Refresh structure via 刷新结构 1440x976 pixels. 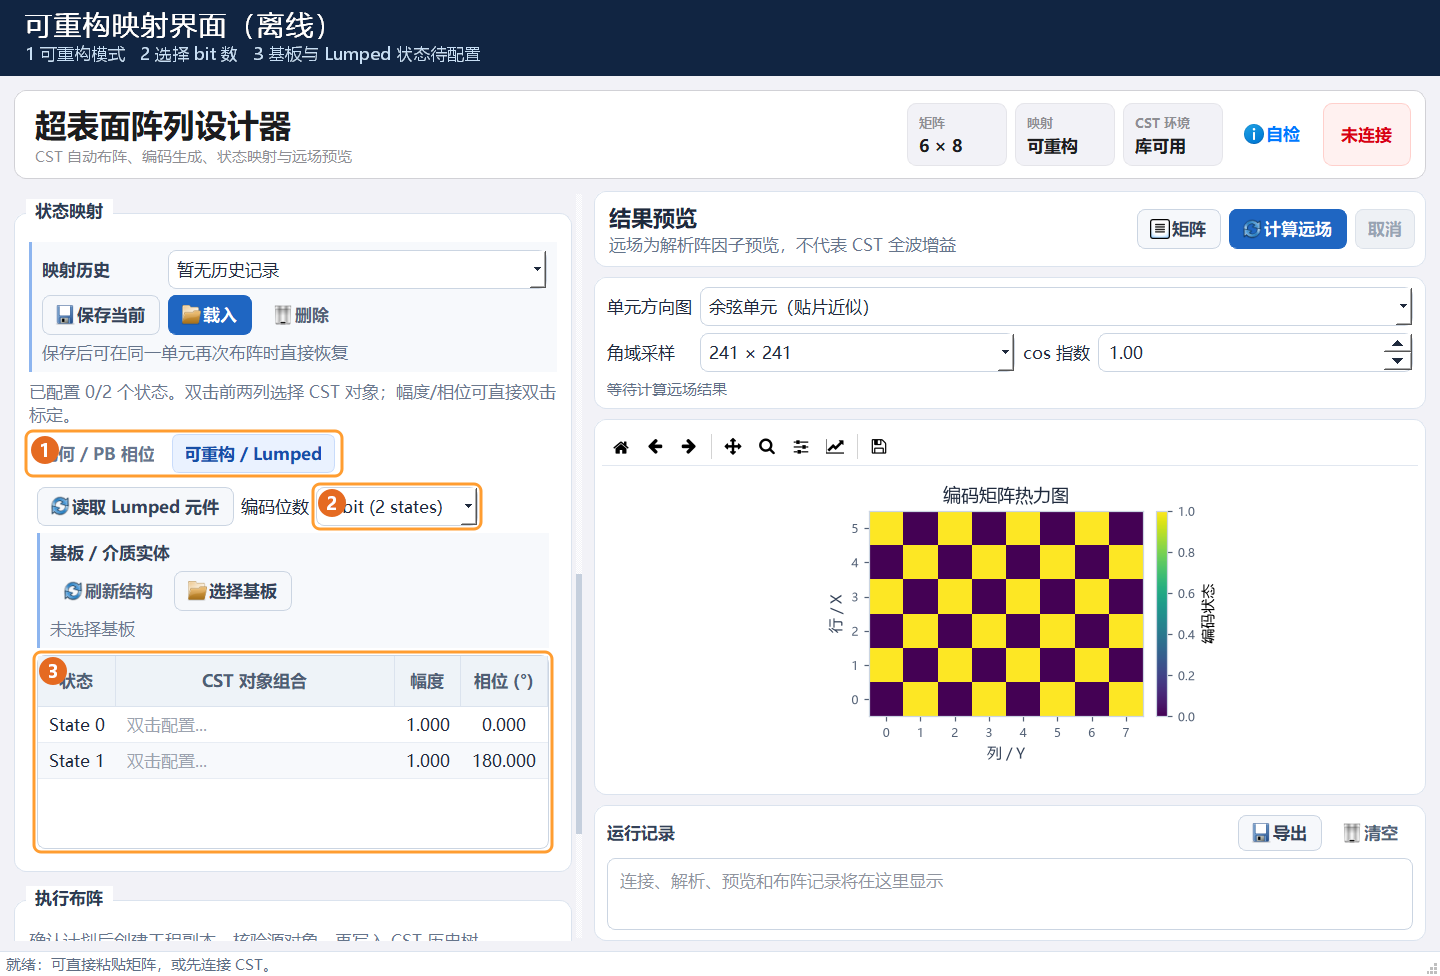pyautogui.click(x=108, y=591)
